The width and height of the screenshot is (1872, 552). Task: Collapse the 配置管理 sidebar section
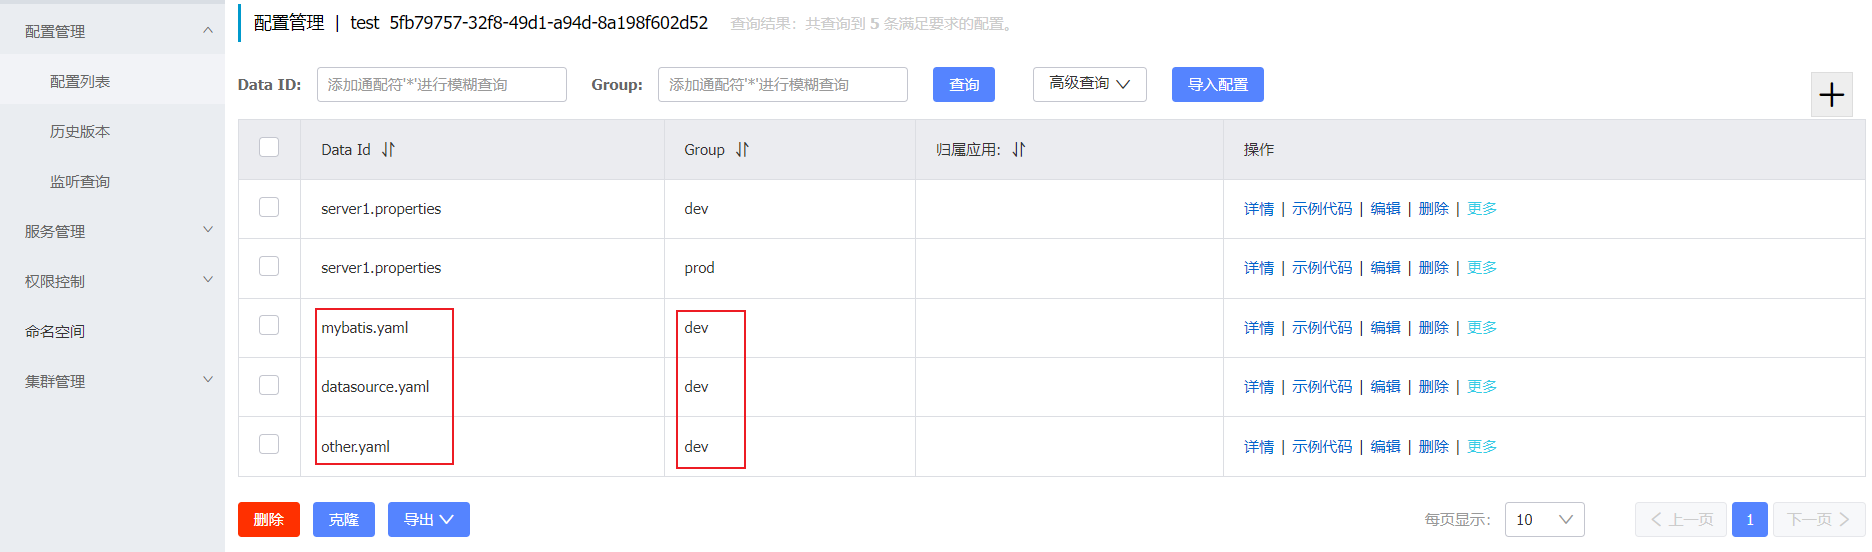tap(208, 30)
